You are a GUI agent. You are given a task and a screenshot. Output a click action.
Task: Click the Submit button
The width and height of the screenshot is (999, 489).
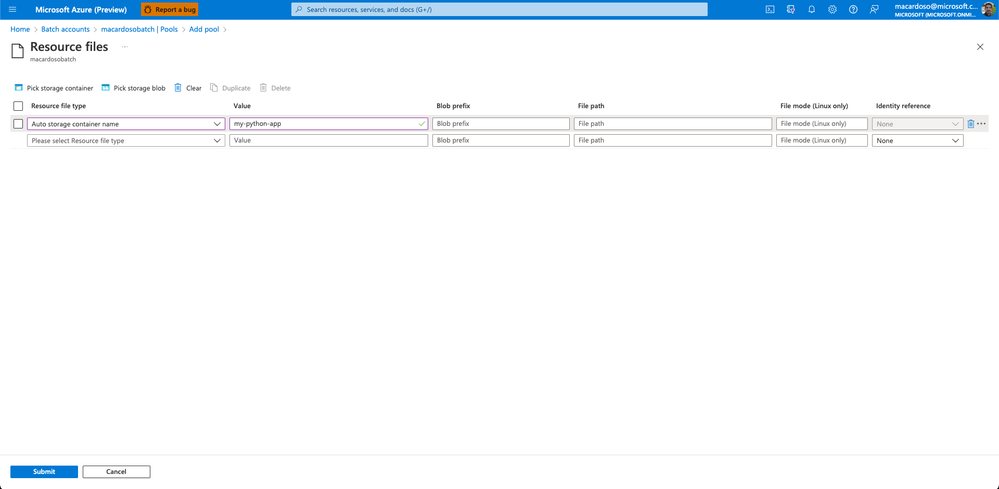coord(44,472)
